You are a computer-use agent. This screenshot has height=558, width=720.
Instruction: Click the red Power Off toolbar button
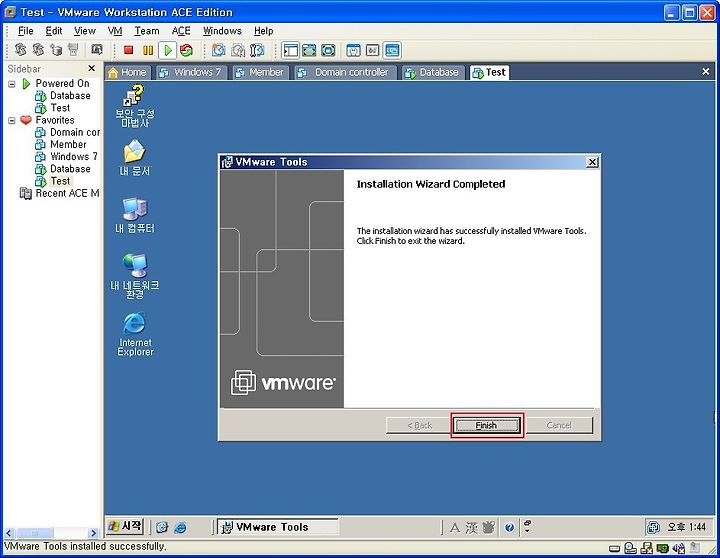(x=129, y=50)
